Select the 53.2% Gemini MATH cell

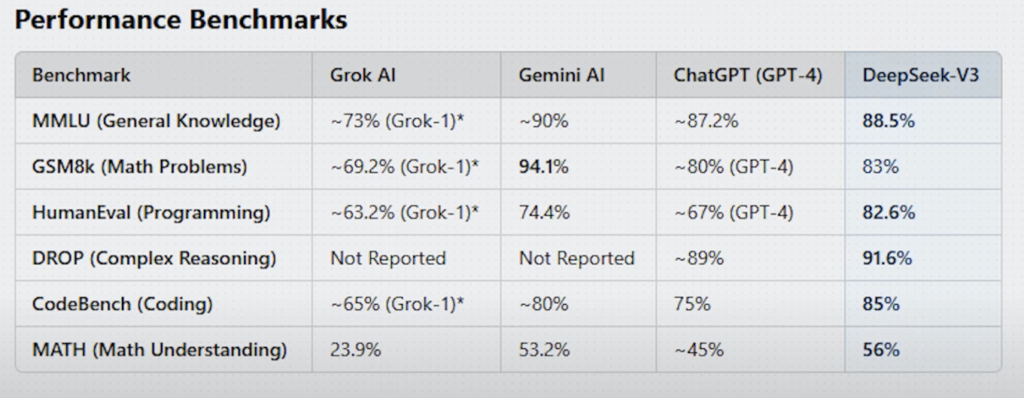pos(544,350)
